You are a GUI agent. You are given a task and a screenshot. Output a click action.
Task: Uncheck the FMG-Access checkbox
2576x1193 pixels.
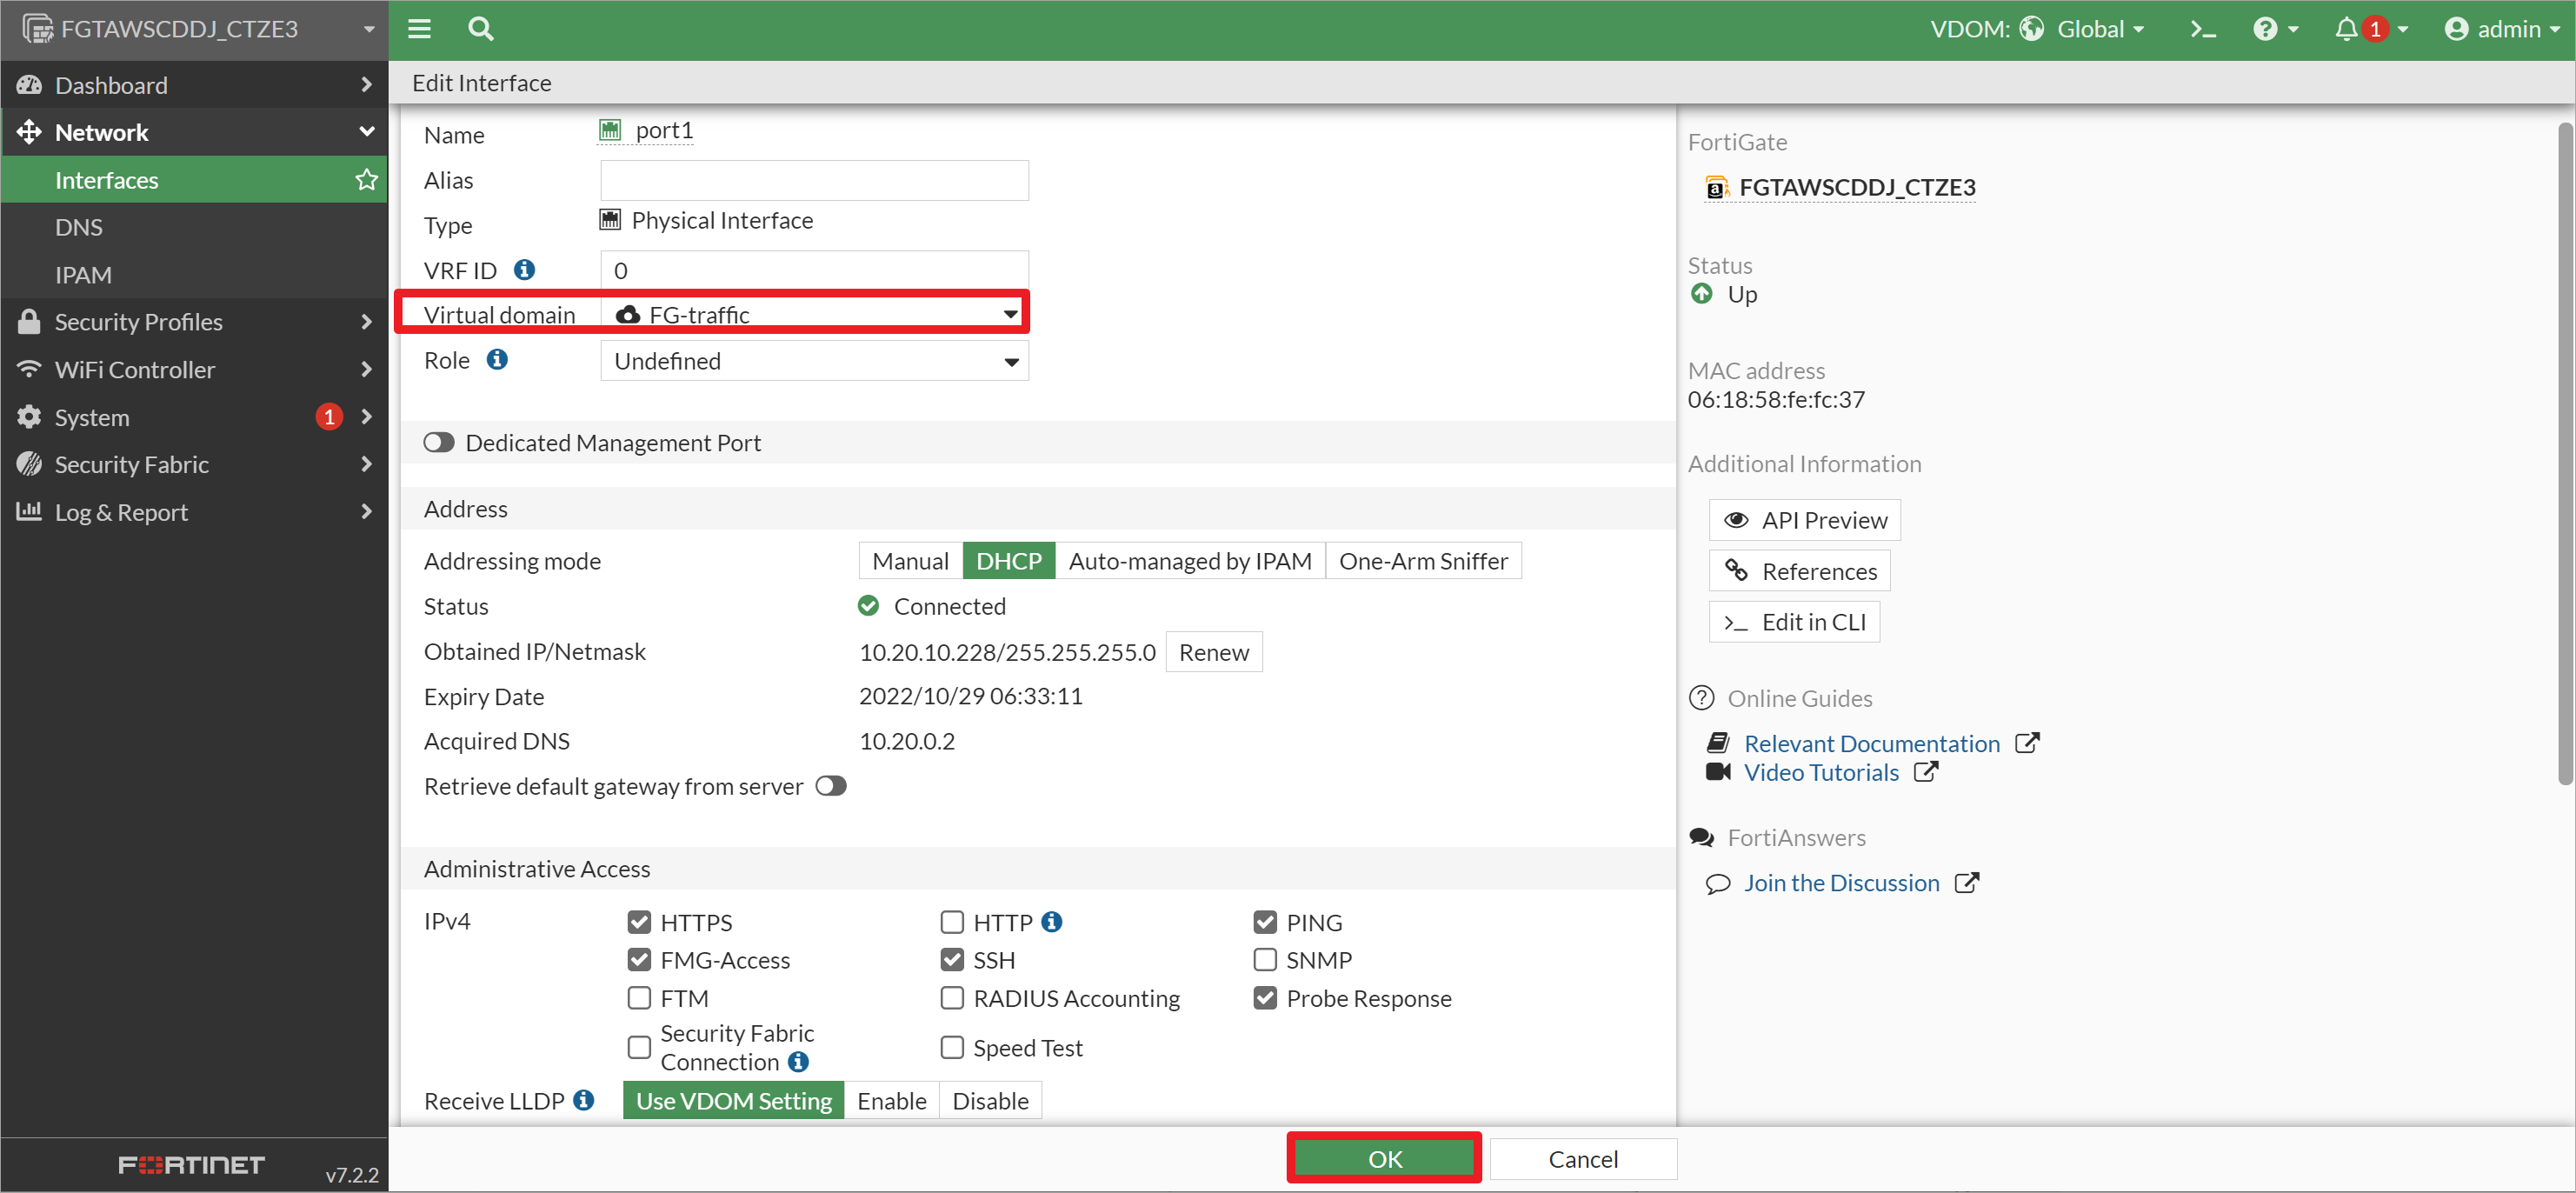click(639, 960)
